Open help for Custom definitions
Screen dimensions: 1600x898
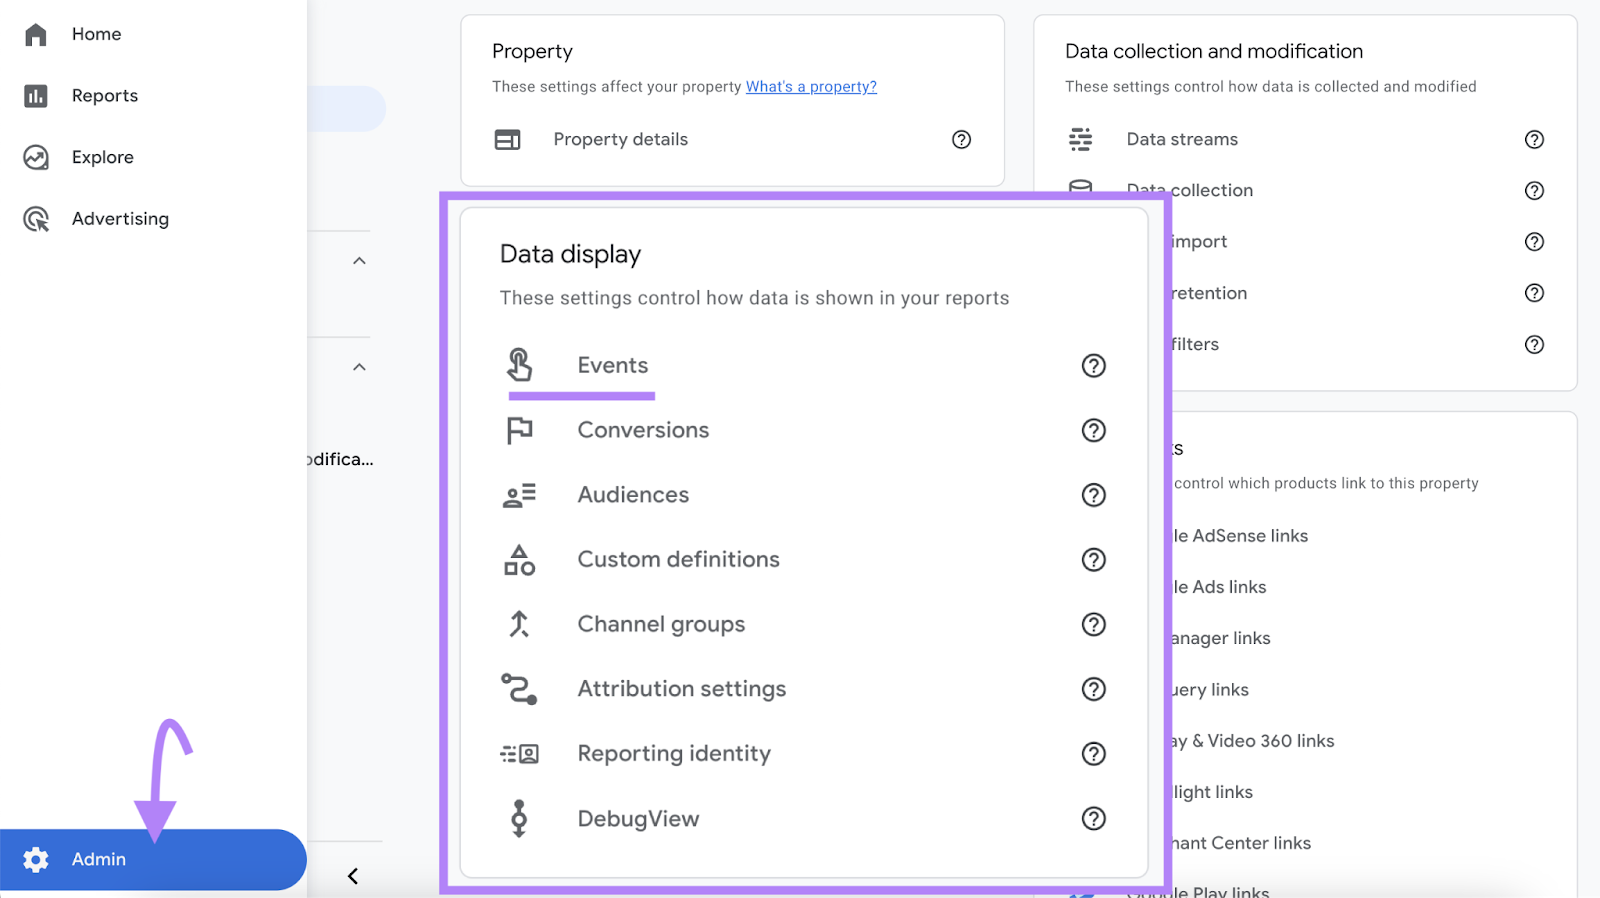(1094, 560)
